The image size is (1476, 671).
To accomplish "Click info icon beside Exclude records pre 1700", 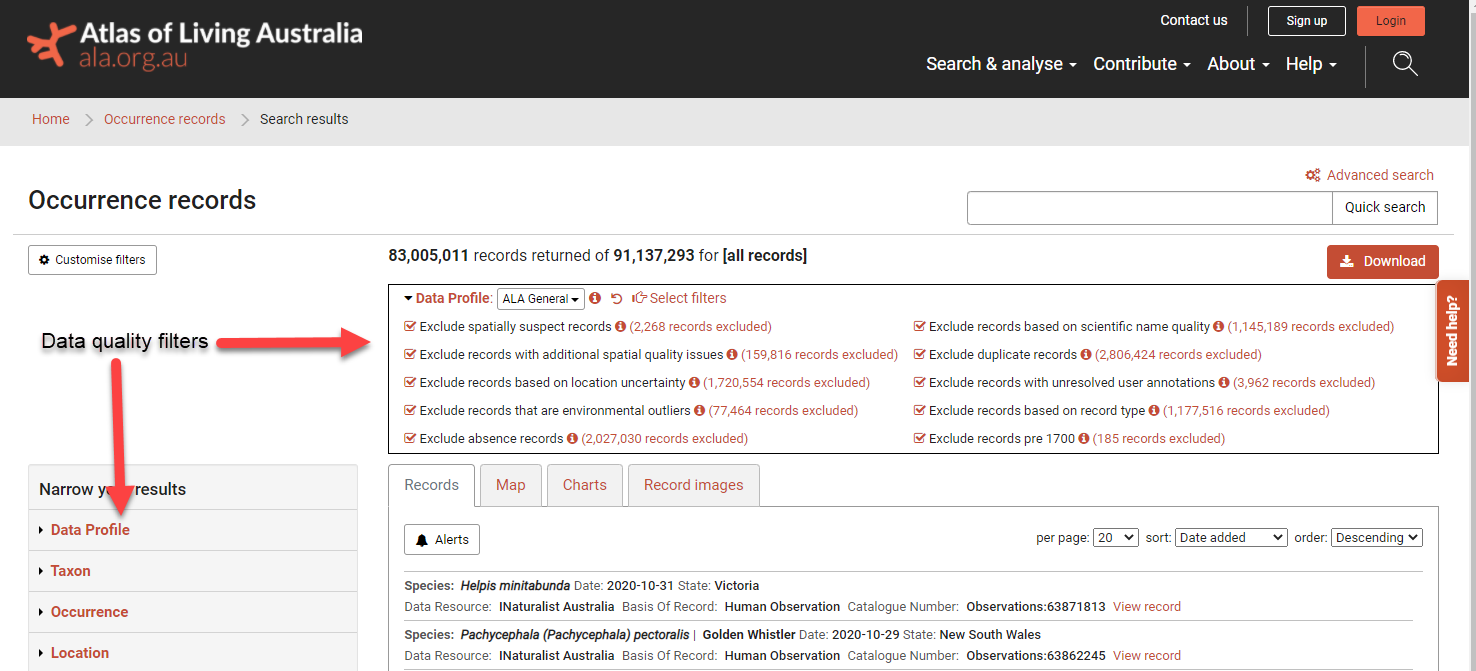I will tap(1083, 439).
